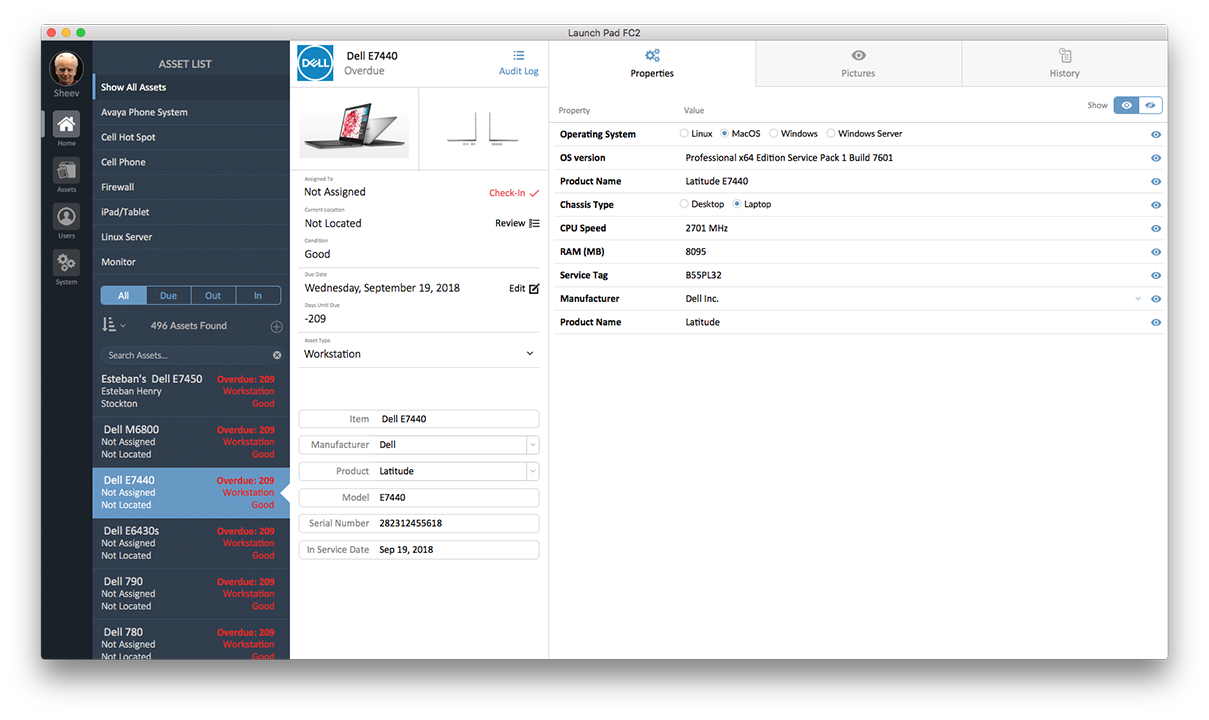Filter assets by Out
Image resolution: width=1209 pixels, height=720 pixels.
[213, 296]
